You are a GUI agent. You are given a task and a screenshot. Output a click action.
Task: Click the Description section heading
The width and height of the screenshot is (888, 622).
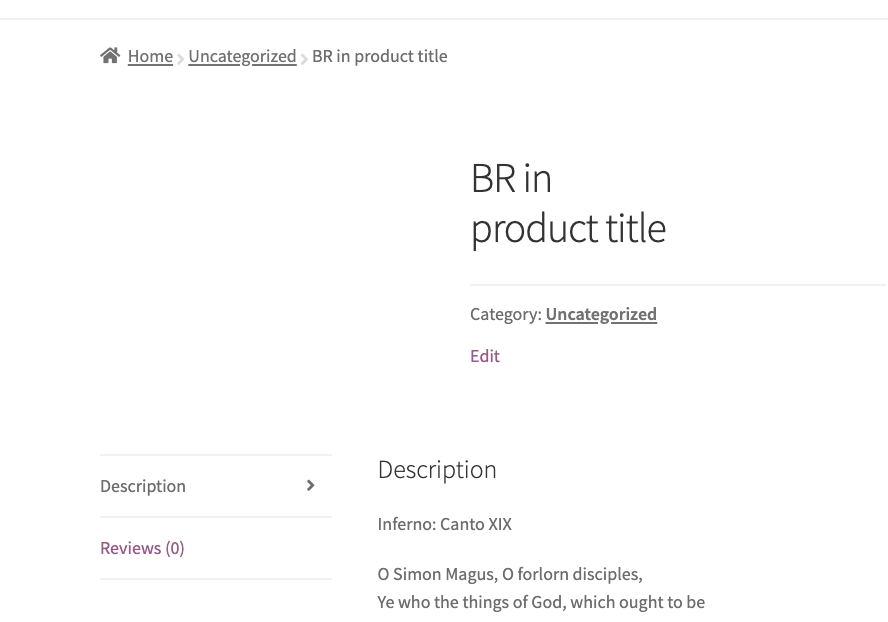[437, 469]
